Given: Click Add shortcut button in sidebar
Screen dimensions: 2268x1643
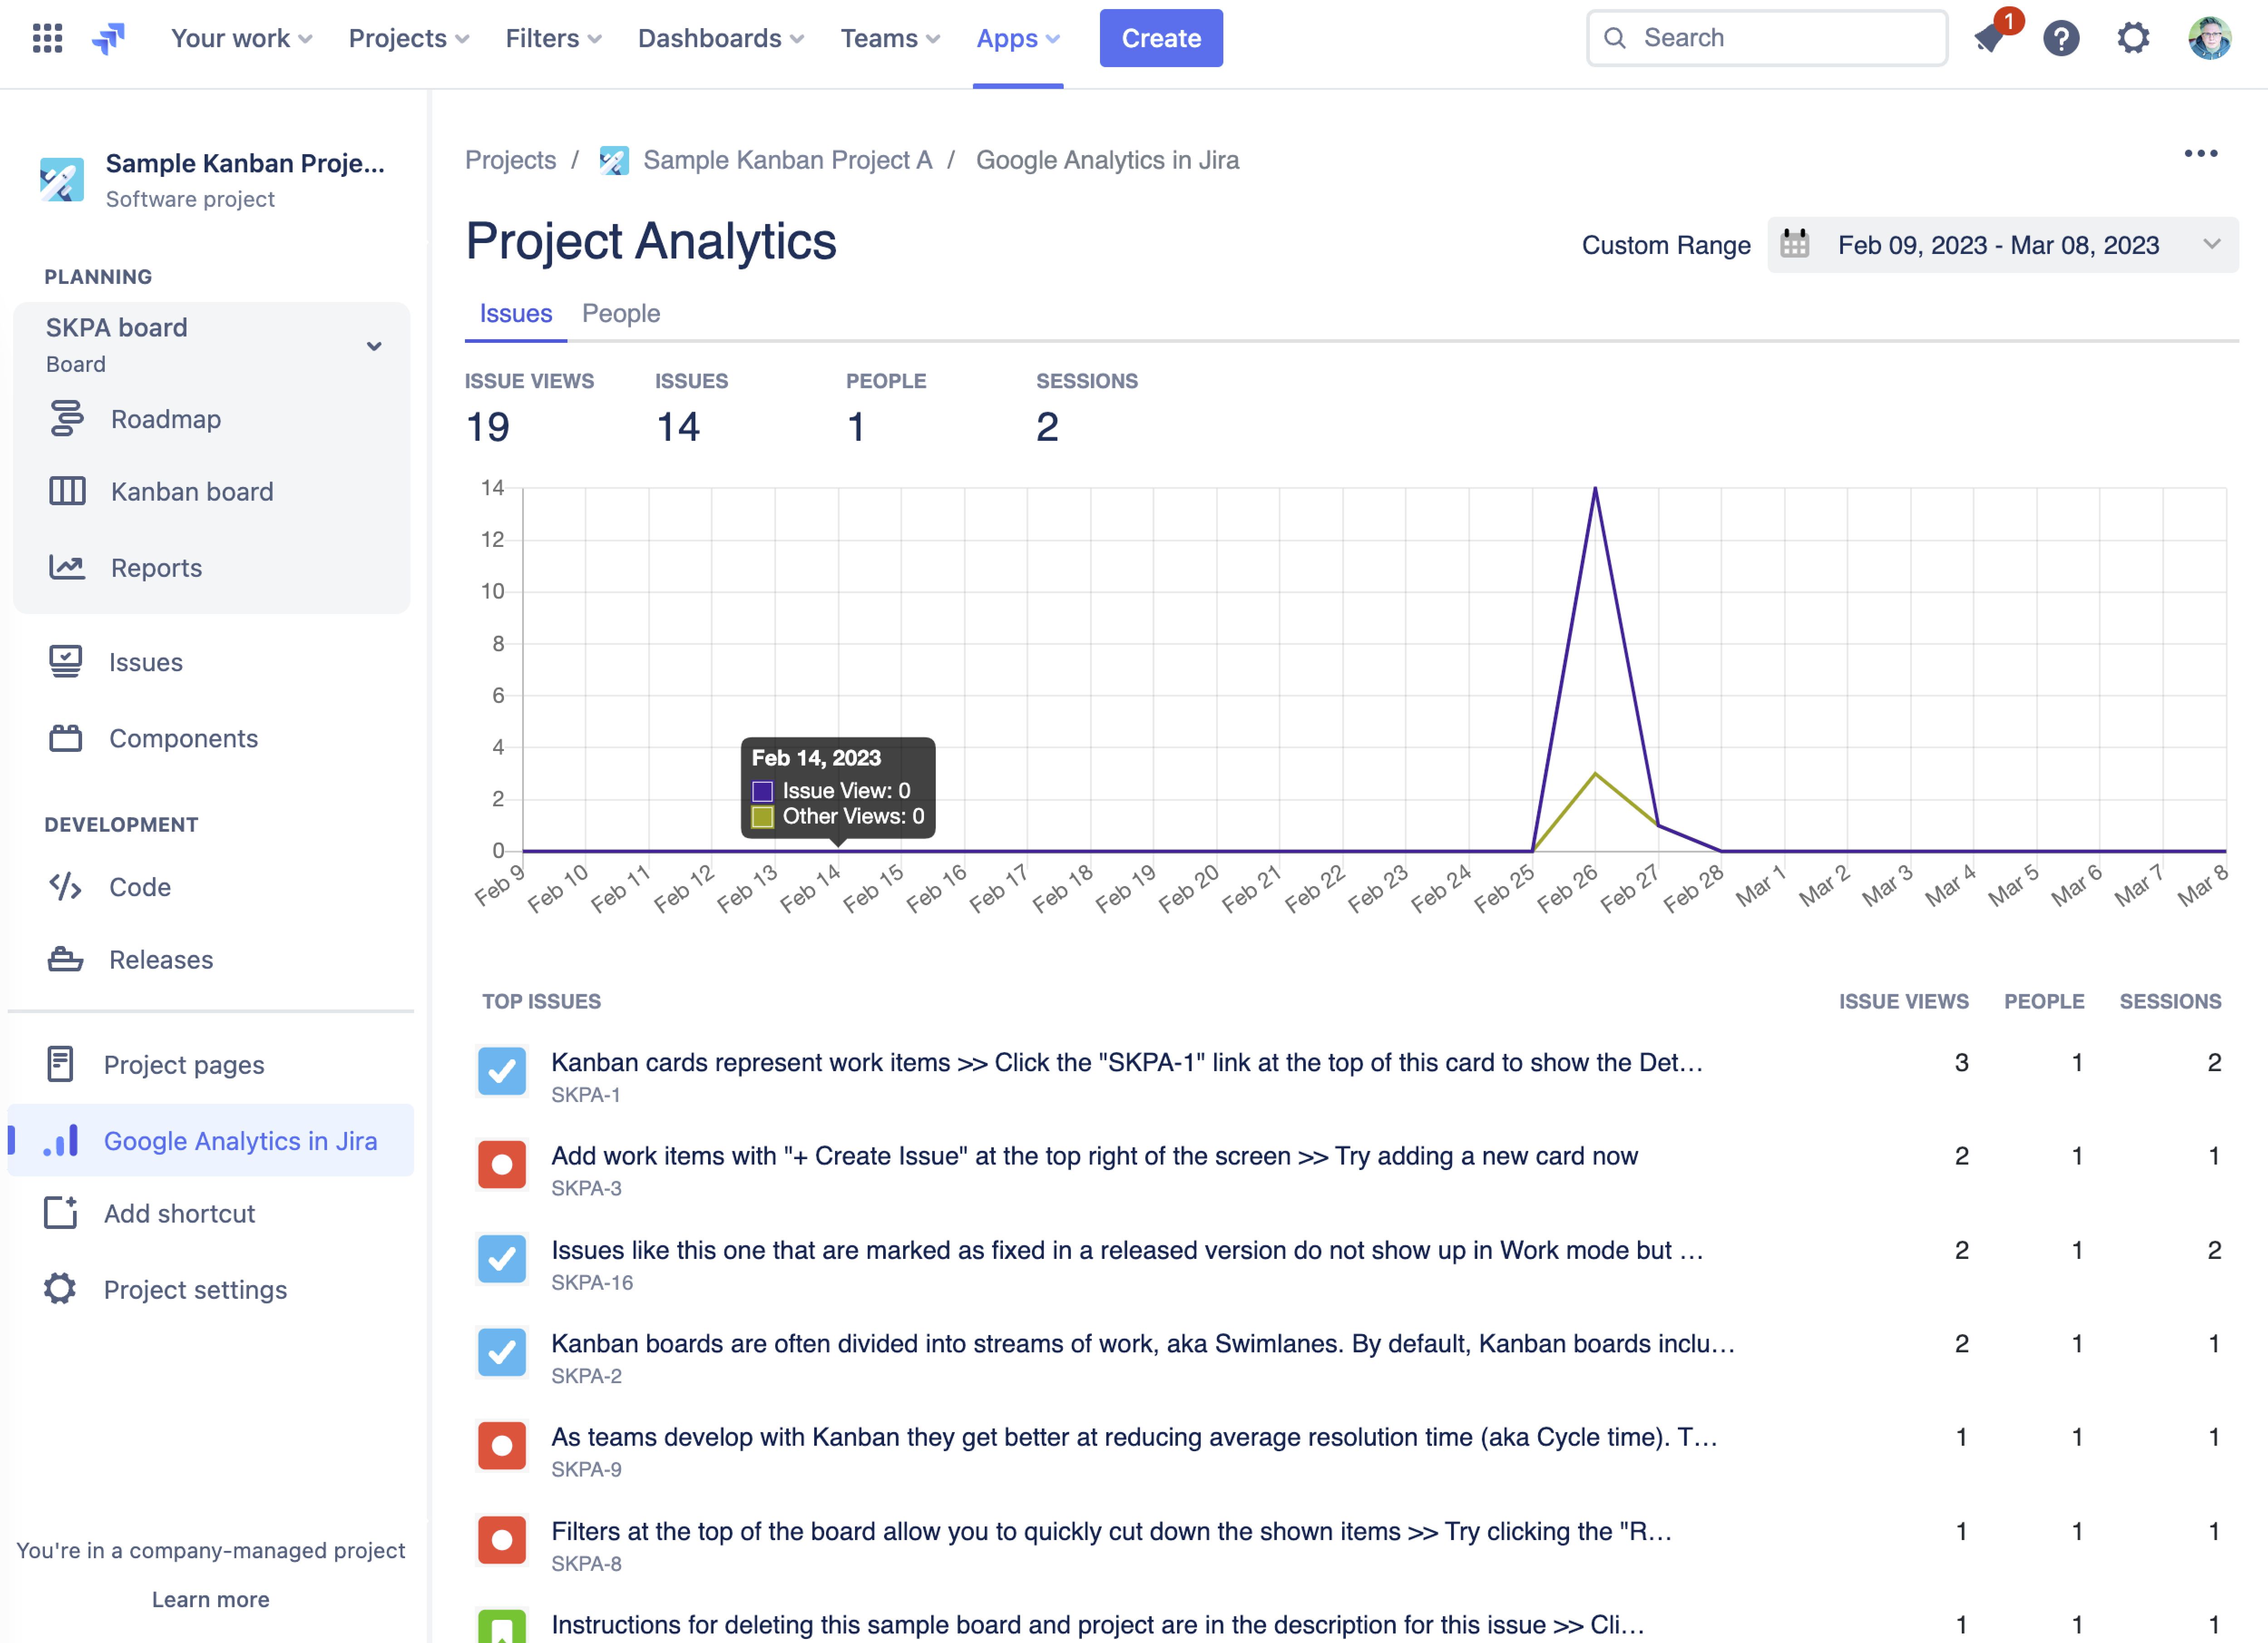Looking at the screenshot, I should point(178,1214).
